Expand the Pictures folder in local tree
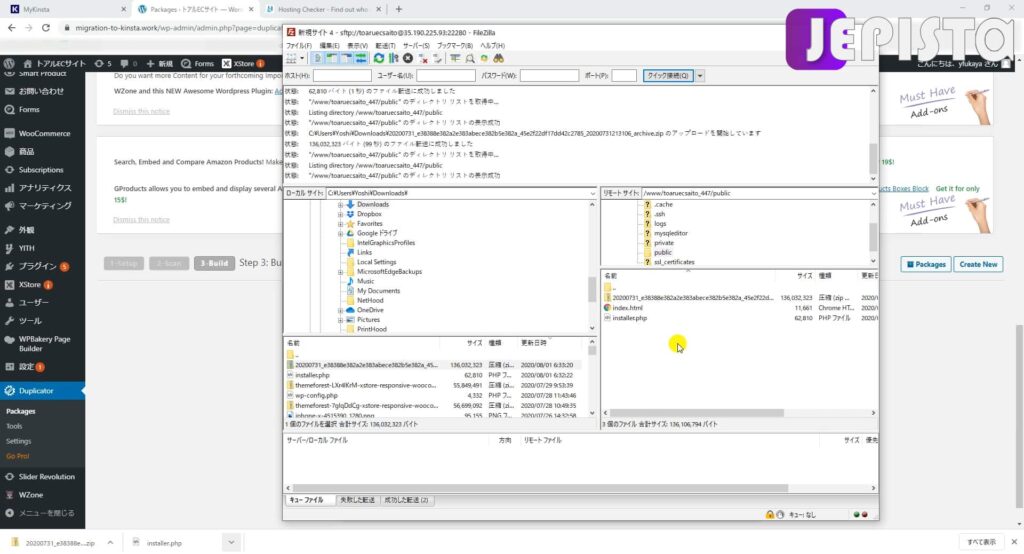 click(340, 320)
